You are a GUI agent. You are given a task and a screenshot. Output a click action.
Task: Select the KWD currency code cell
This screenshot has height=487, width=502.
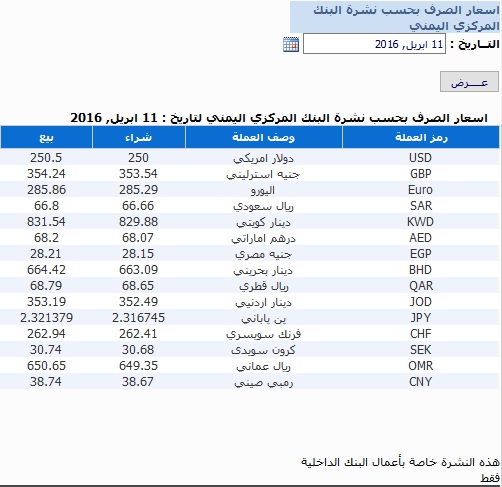click(421, 222)
